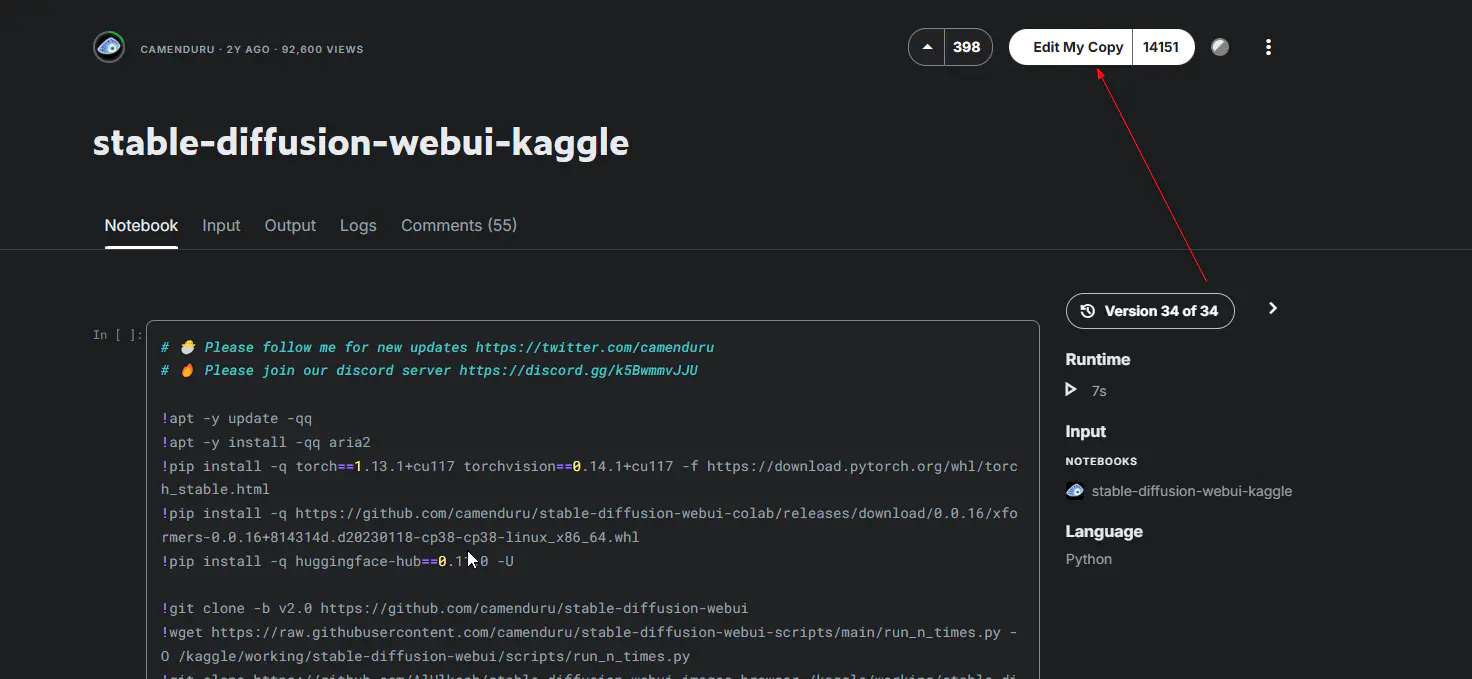Viewport: 1472px width, 679px height.
Task: Open the Input tab
Action: click(x=221, y=226)
